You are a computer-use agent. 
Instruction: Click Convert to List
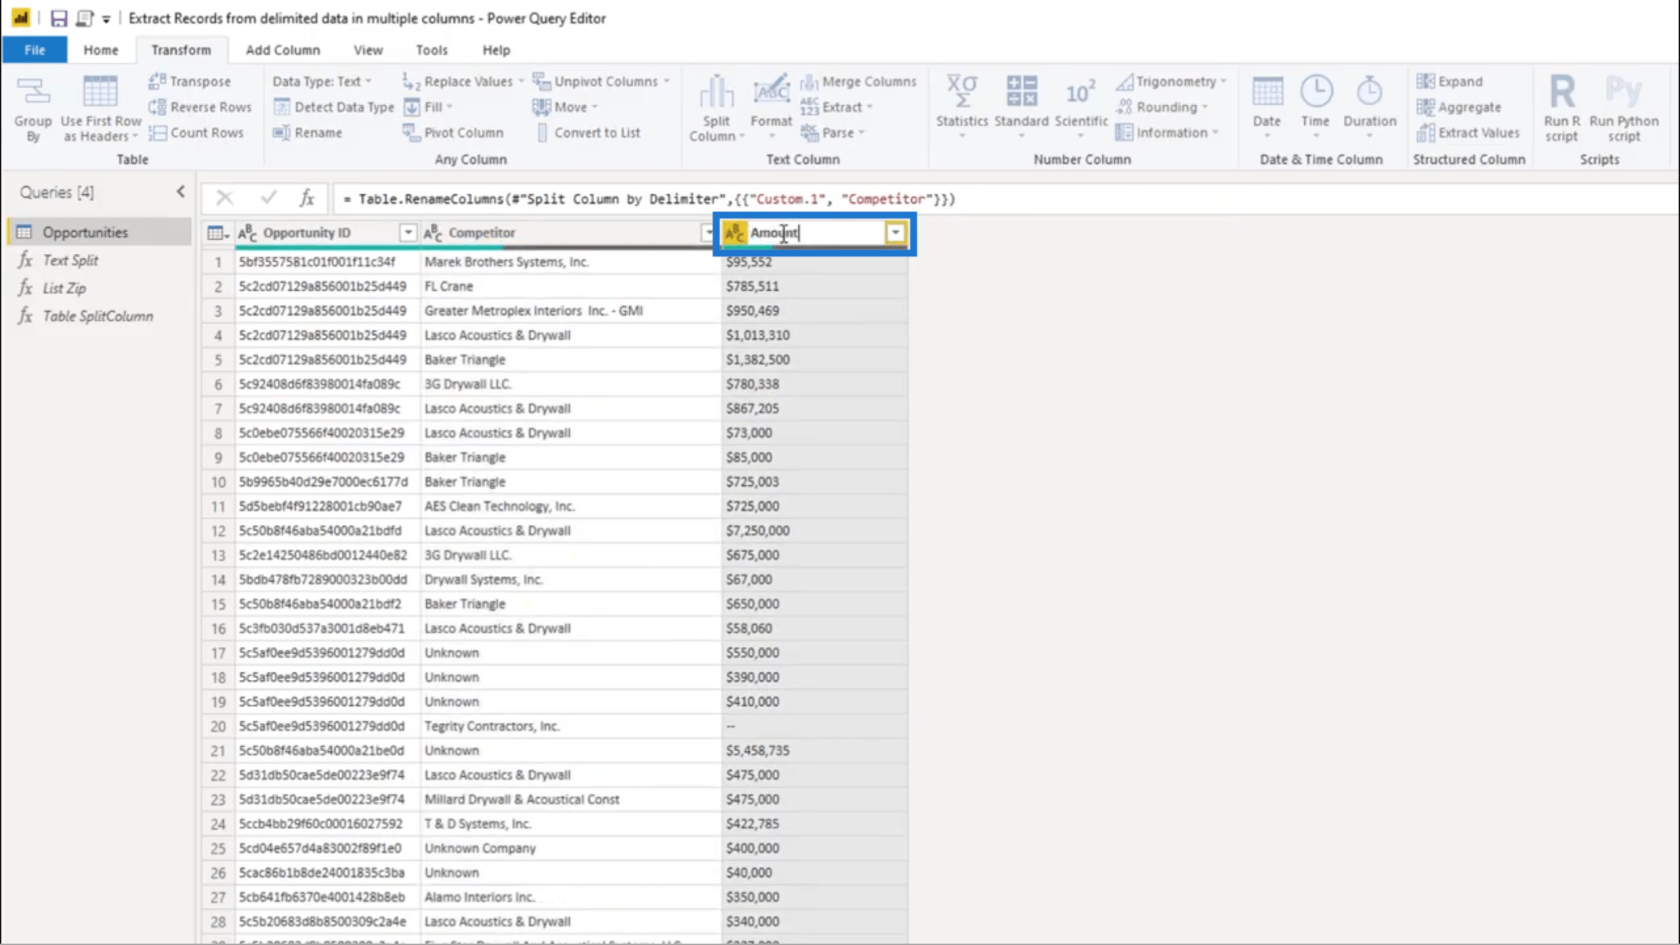(587, 132)
